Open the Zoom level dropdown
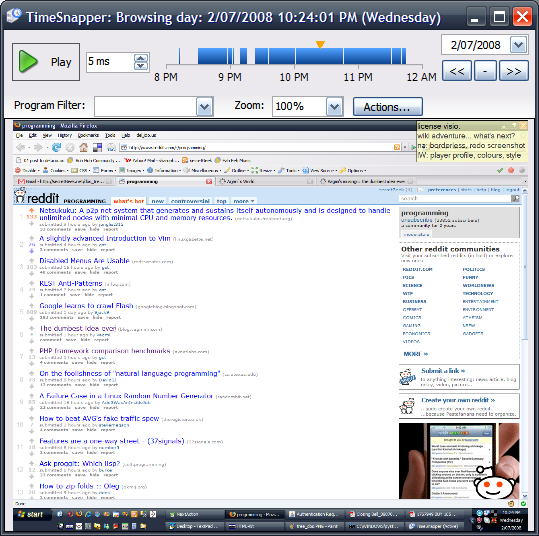Image resolution: width=539 pixels, height=536 pixels. pyautogui.click(x=334, y=107)
